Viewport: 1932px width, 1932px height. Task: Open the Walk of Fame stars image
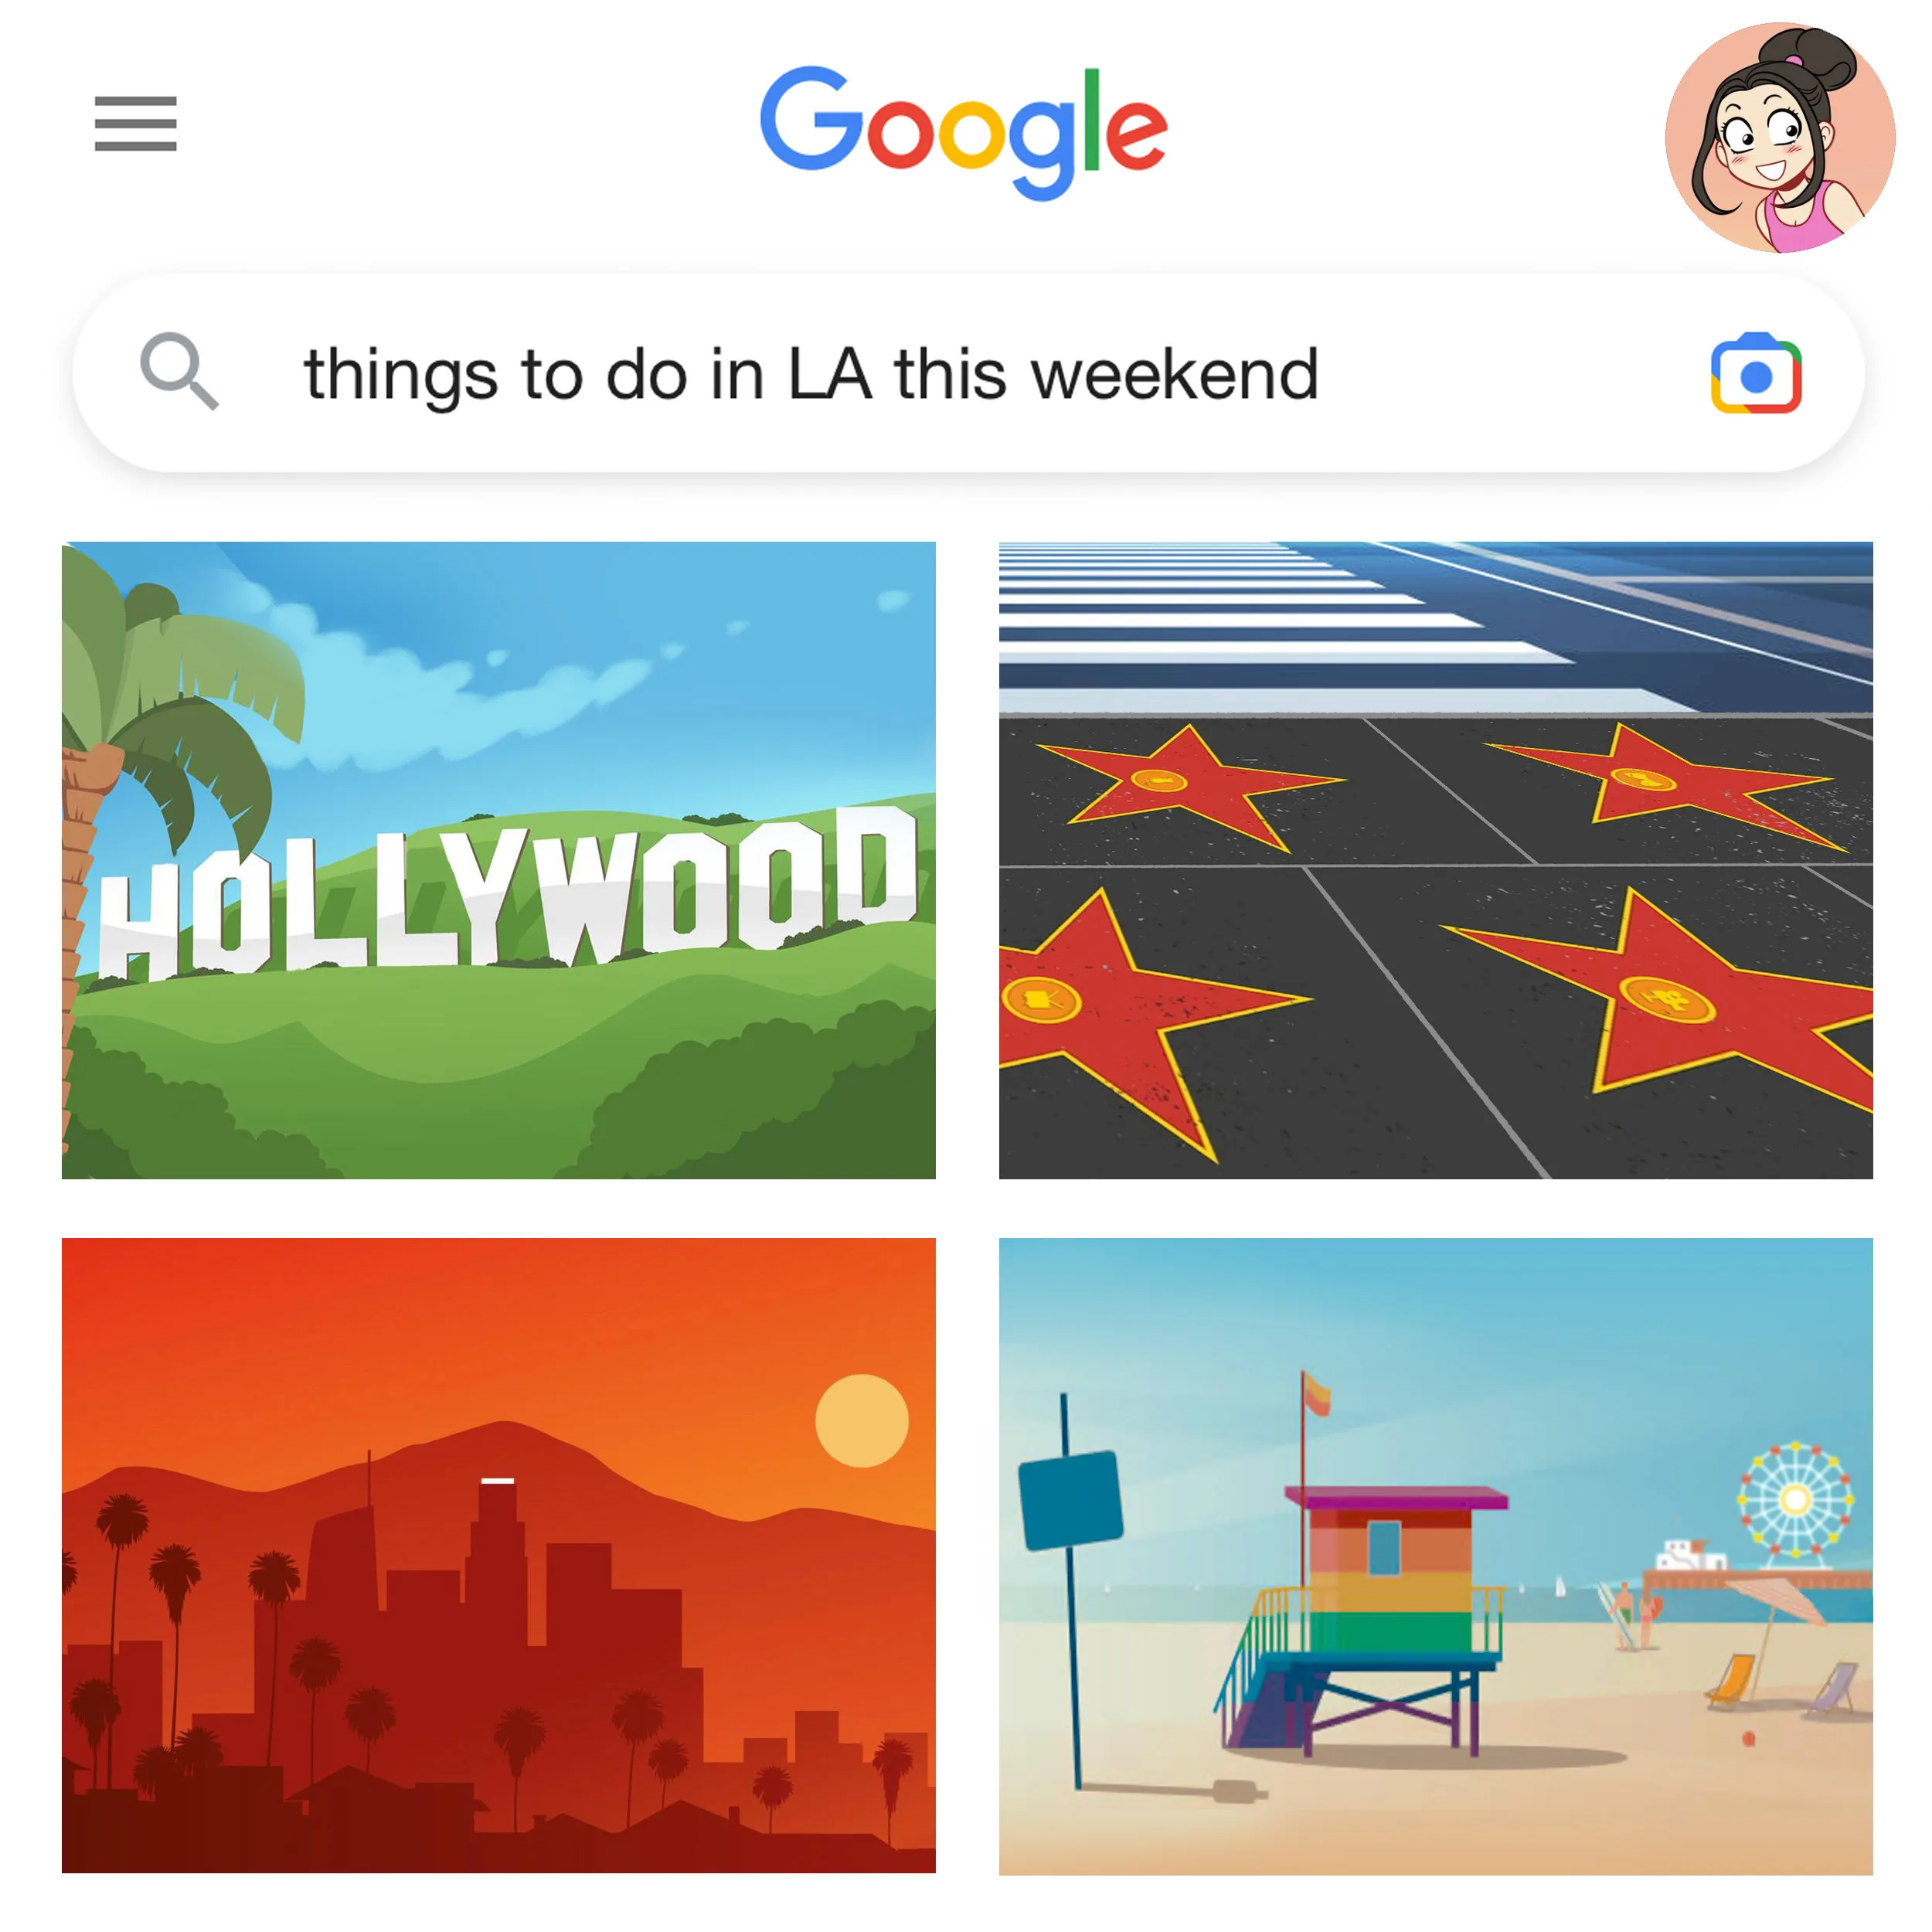(1436, 860)
